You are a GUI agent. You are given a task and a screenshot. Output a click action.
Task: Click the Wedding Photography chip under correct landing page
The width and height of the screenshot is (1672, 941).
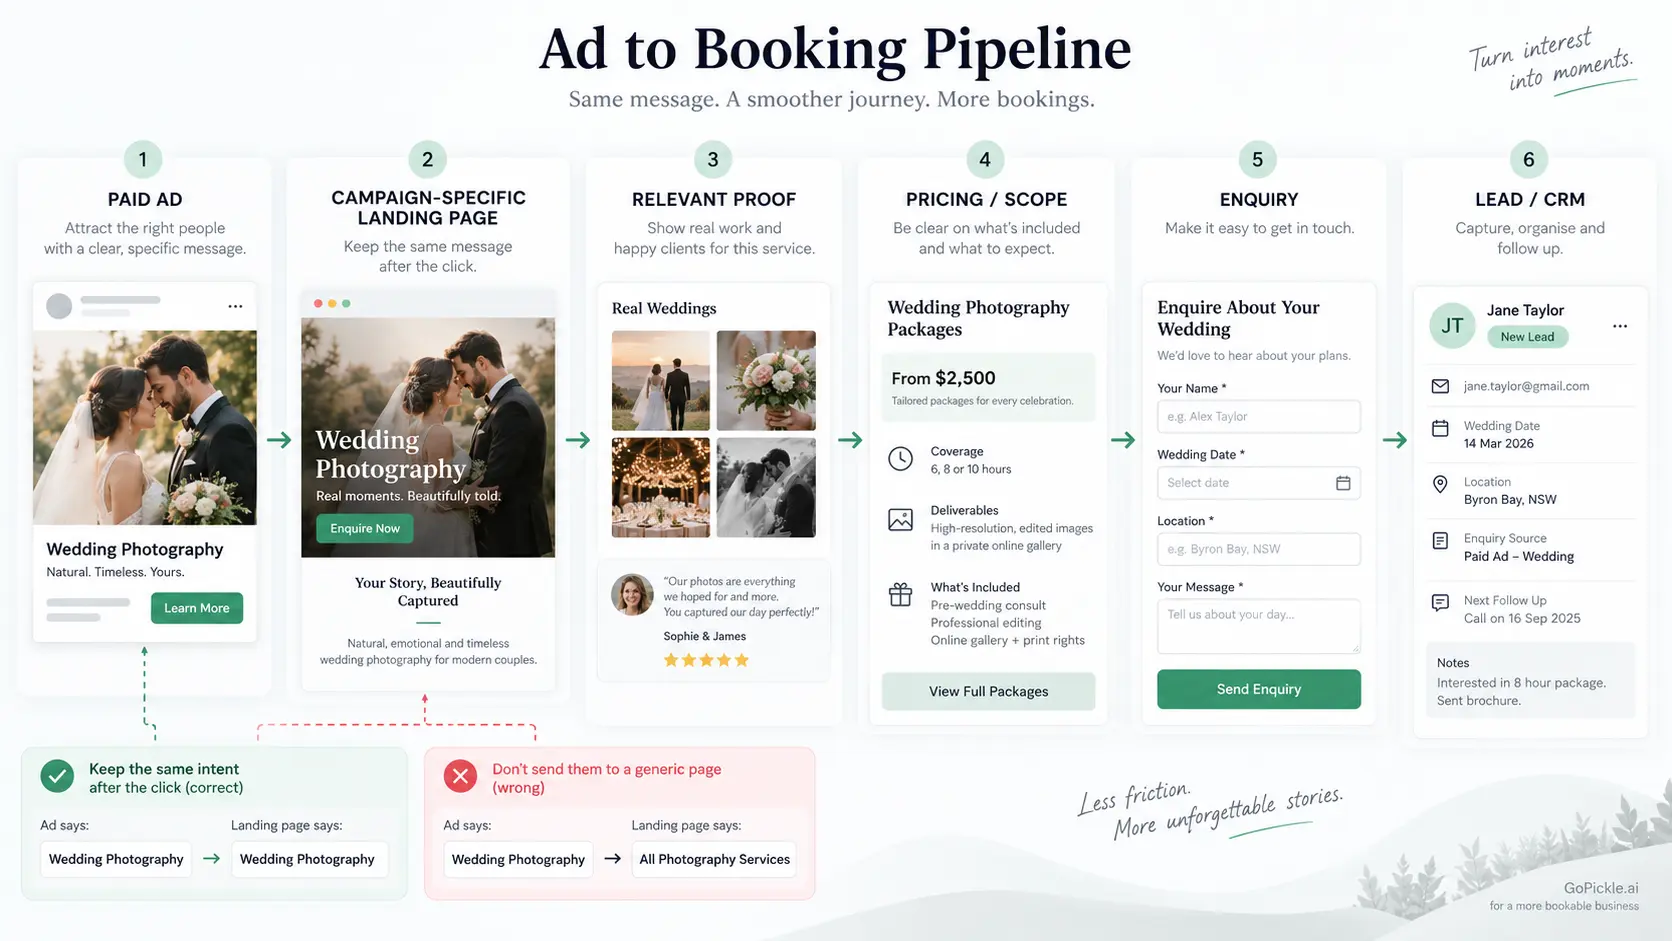pos(308,859)
